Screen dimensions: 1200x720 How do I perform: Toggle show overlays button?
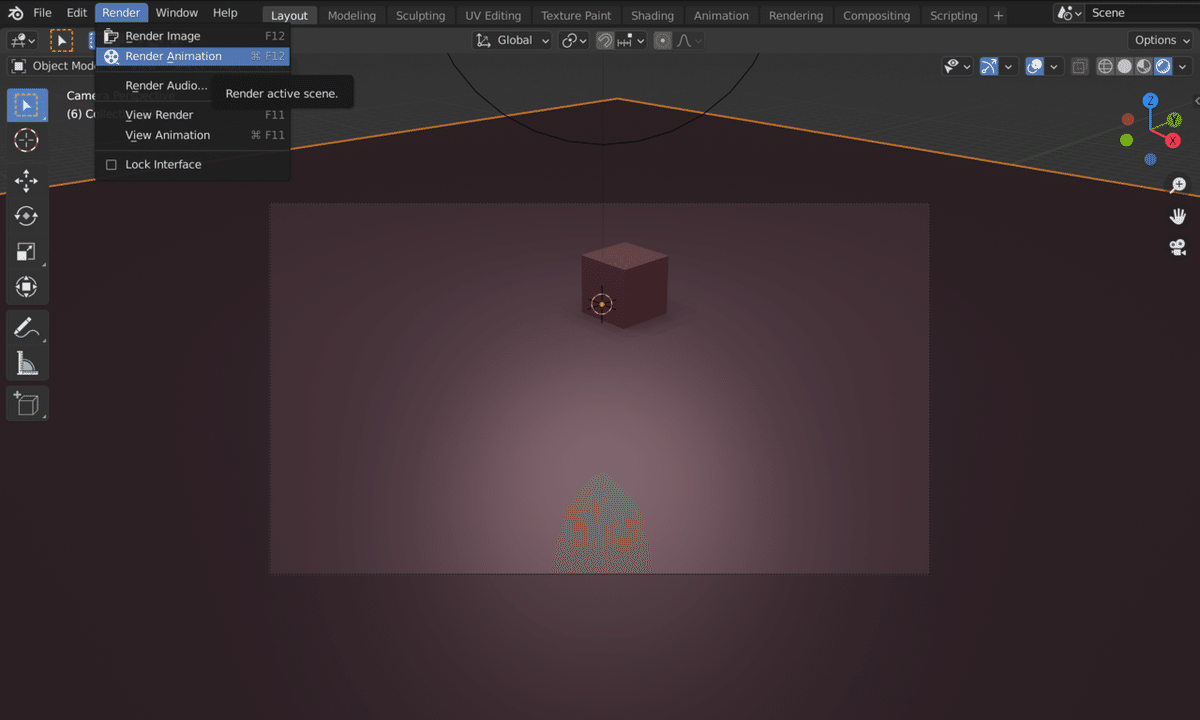1035,66
